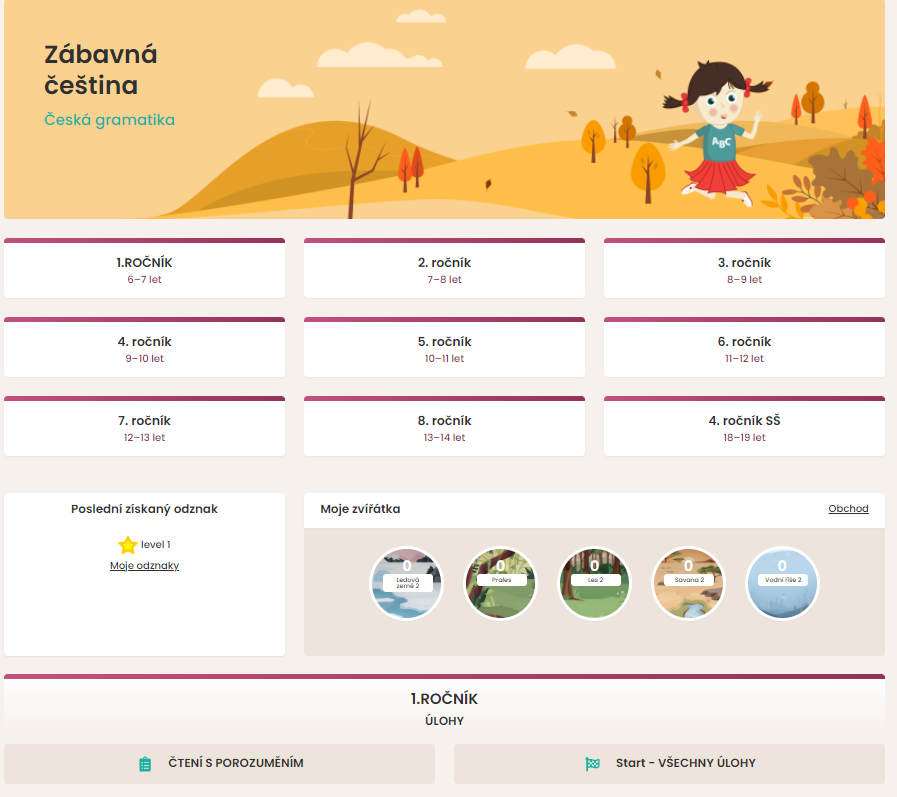
Task: Select the 4. ročník 9–10 let card
Action: click(144, 349)
